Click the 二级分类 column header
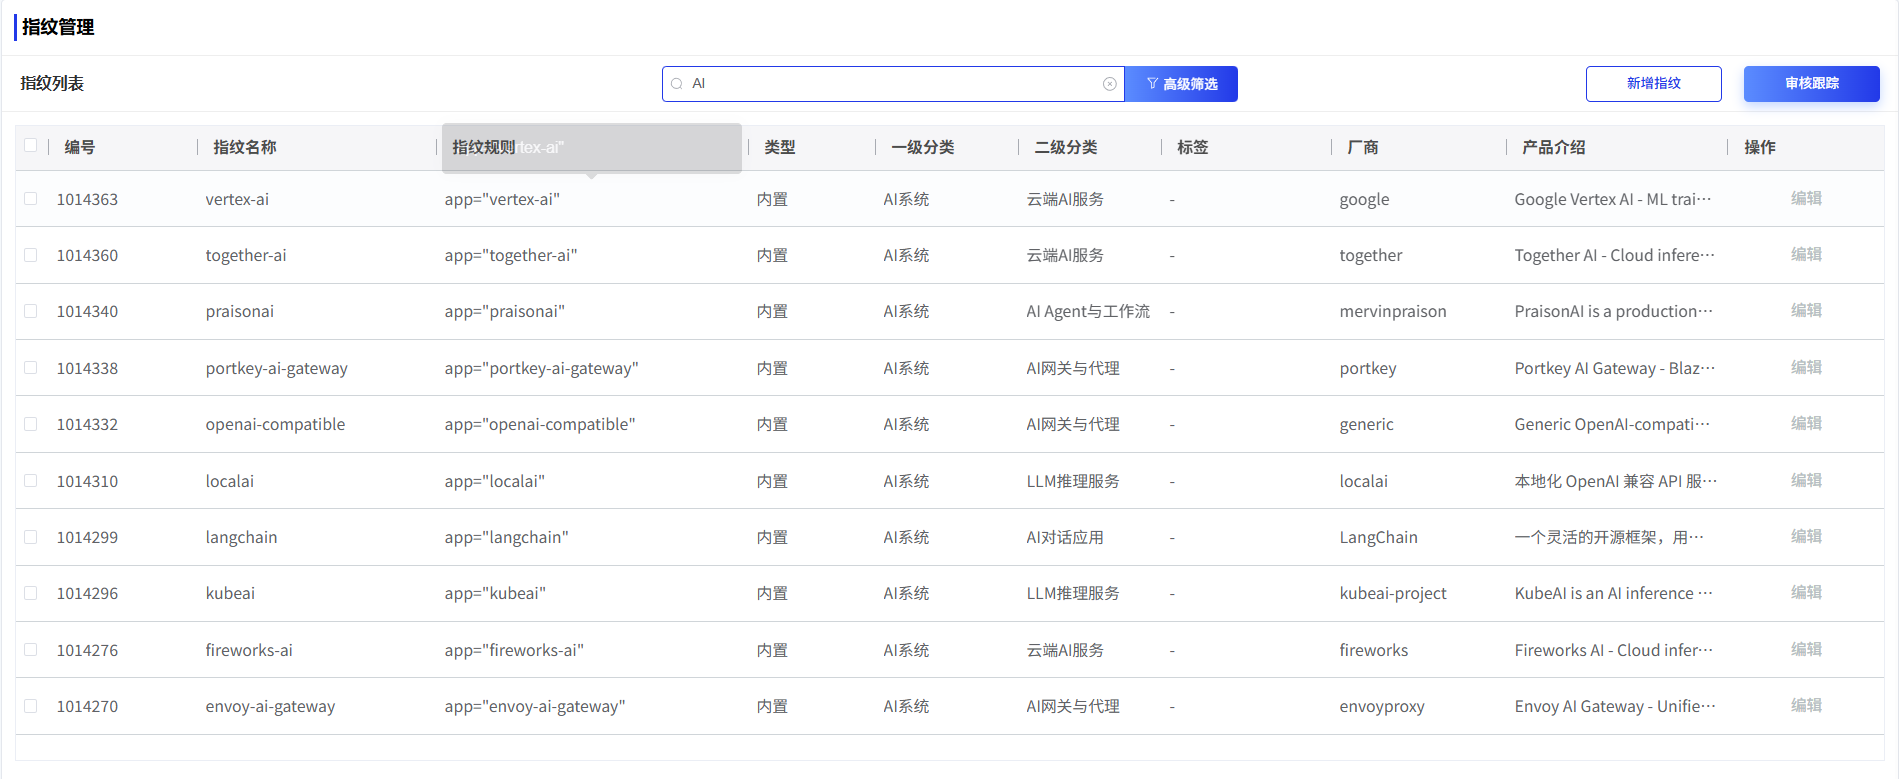 tap(1066, 147)
